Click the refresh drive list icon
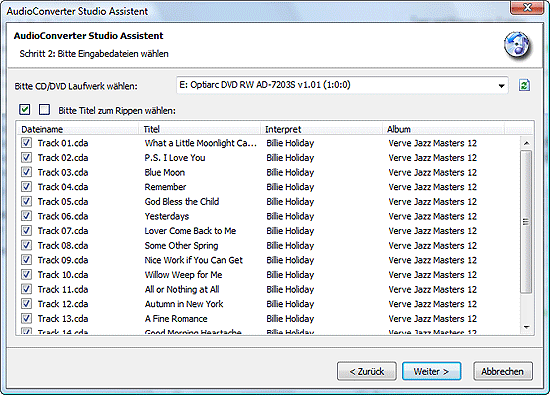 tap(524, 85)
